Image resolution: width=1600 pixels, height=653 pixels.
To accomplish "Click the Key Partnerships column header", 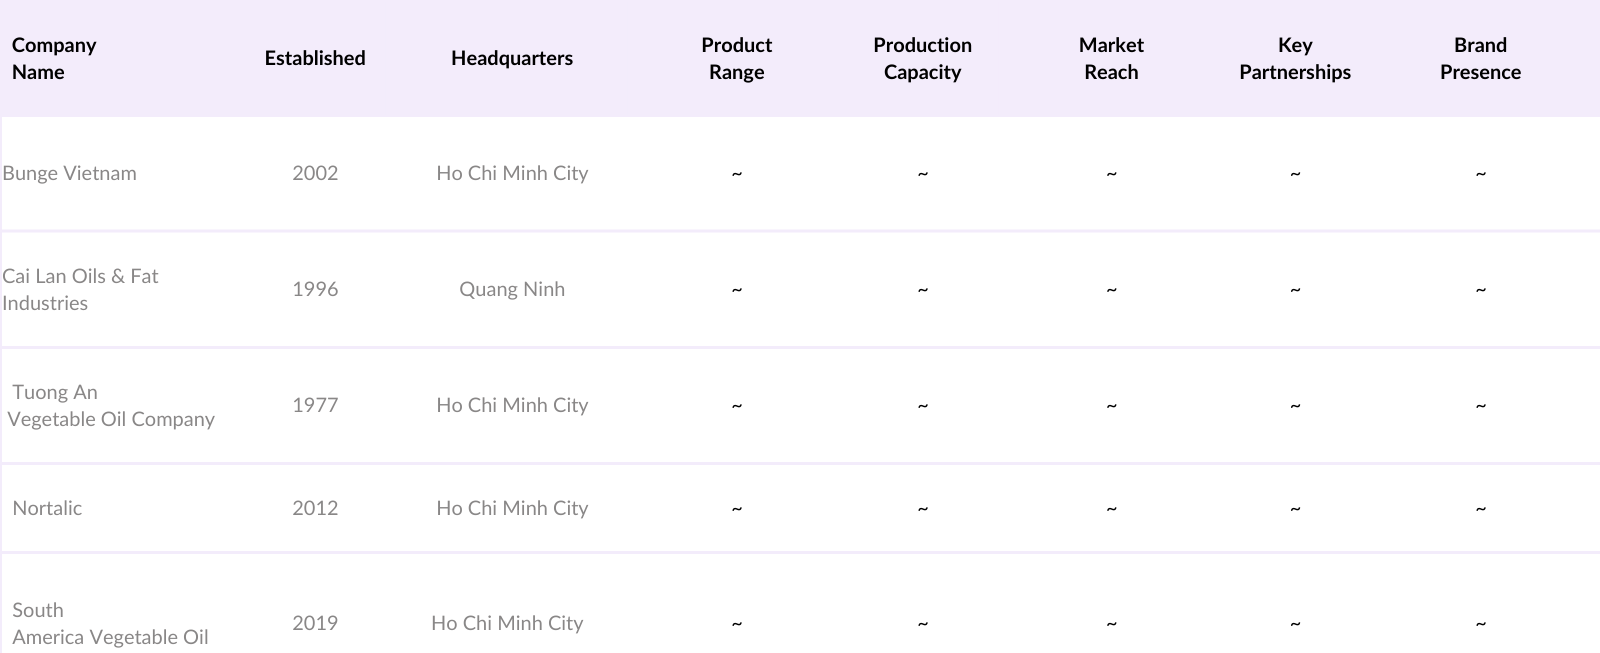I will [x=1294, y=58].
